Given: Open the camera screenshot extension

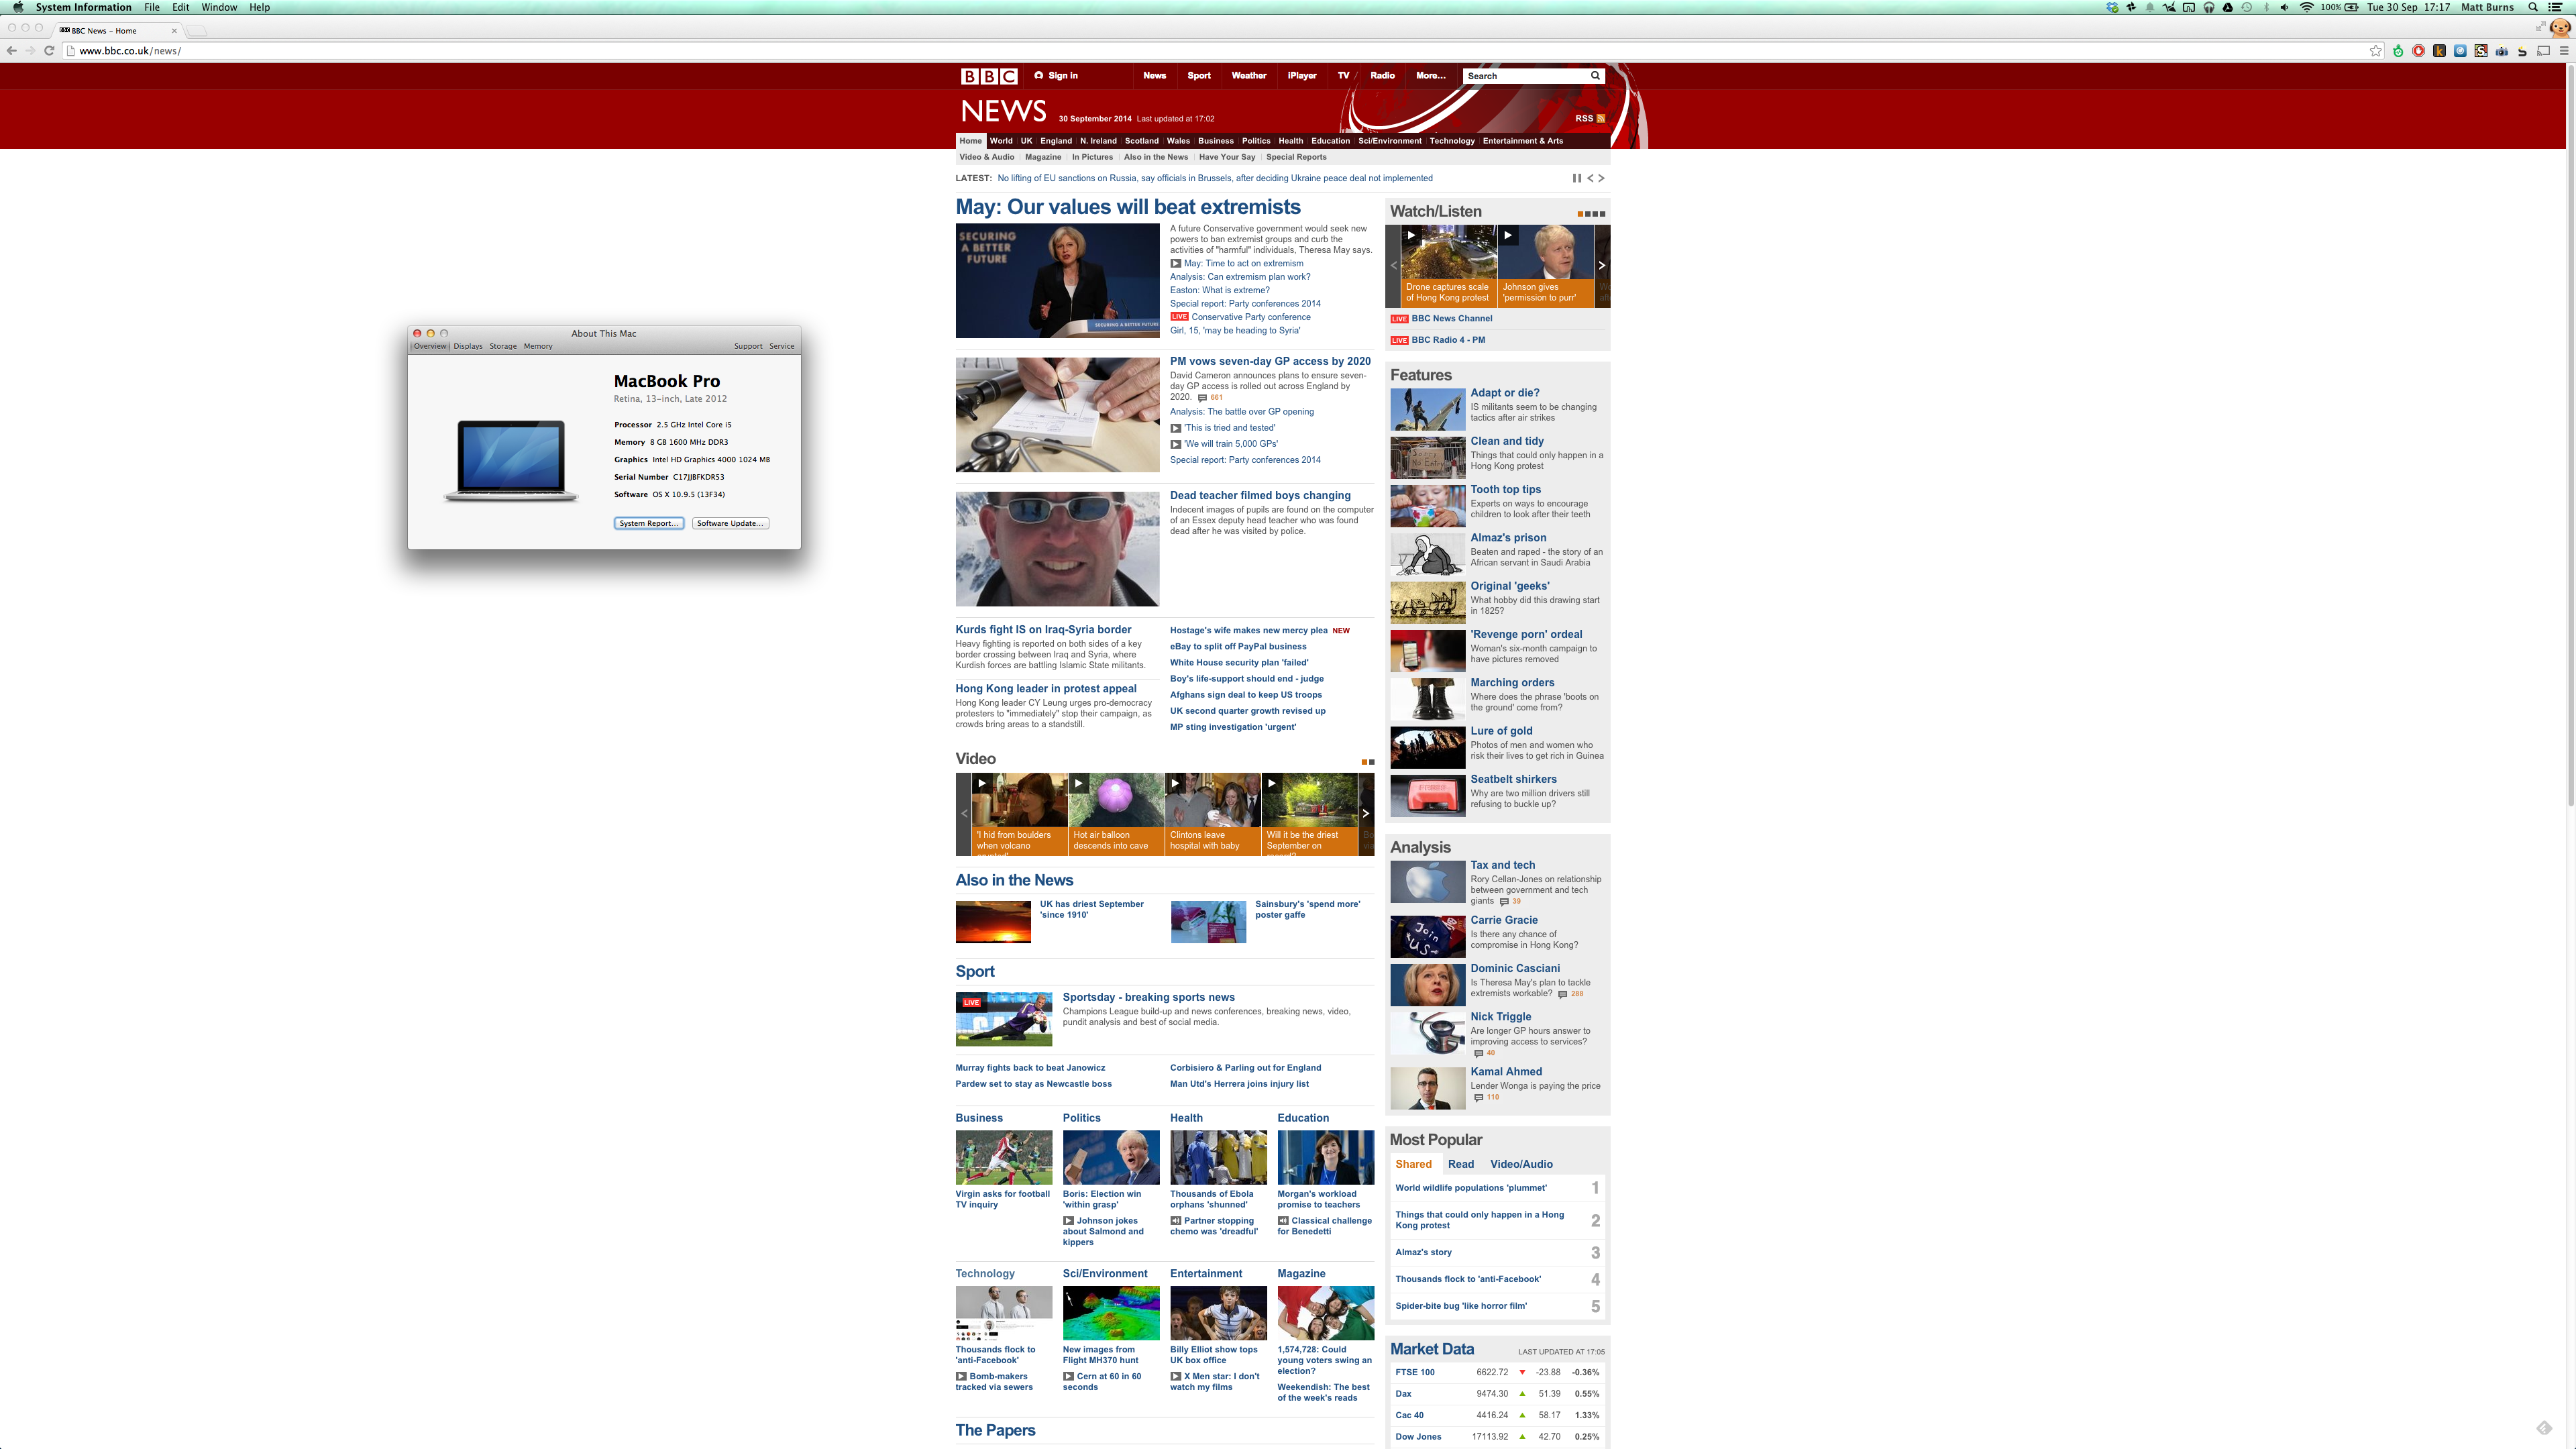Looking at the screenshot, I should point(2501,51).
